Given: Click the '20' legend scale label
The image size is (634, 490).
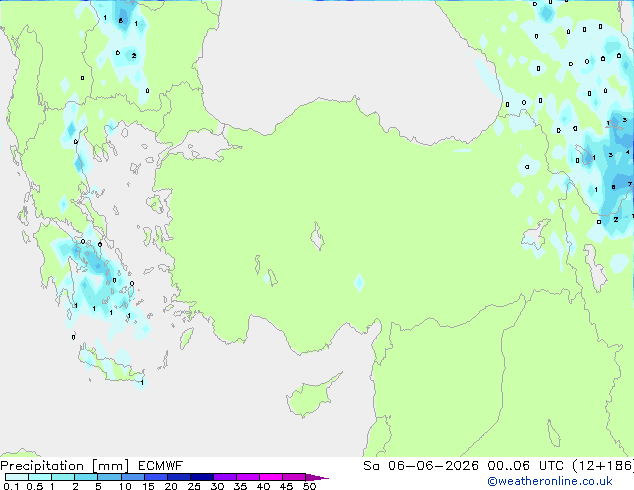Looking at the screenshot, I should pyautogui.click(x=171, y=486).
